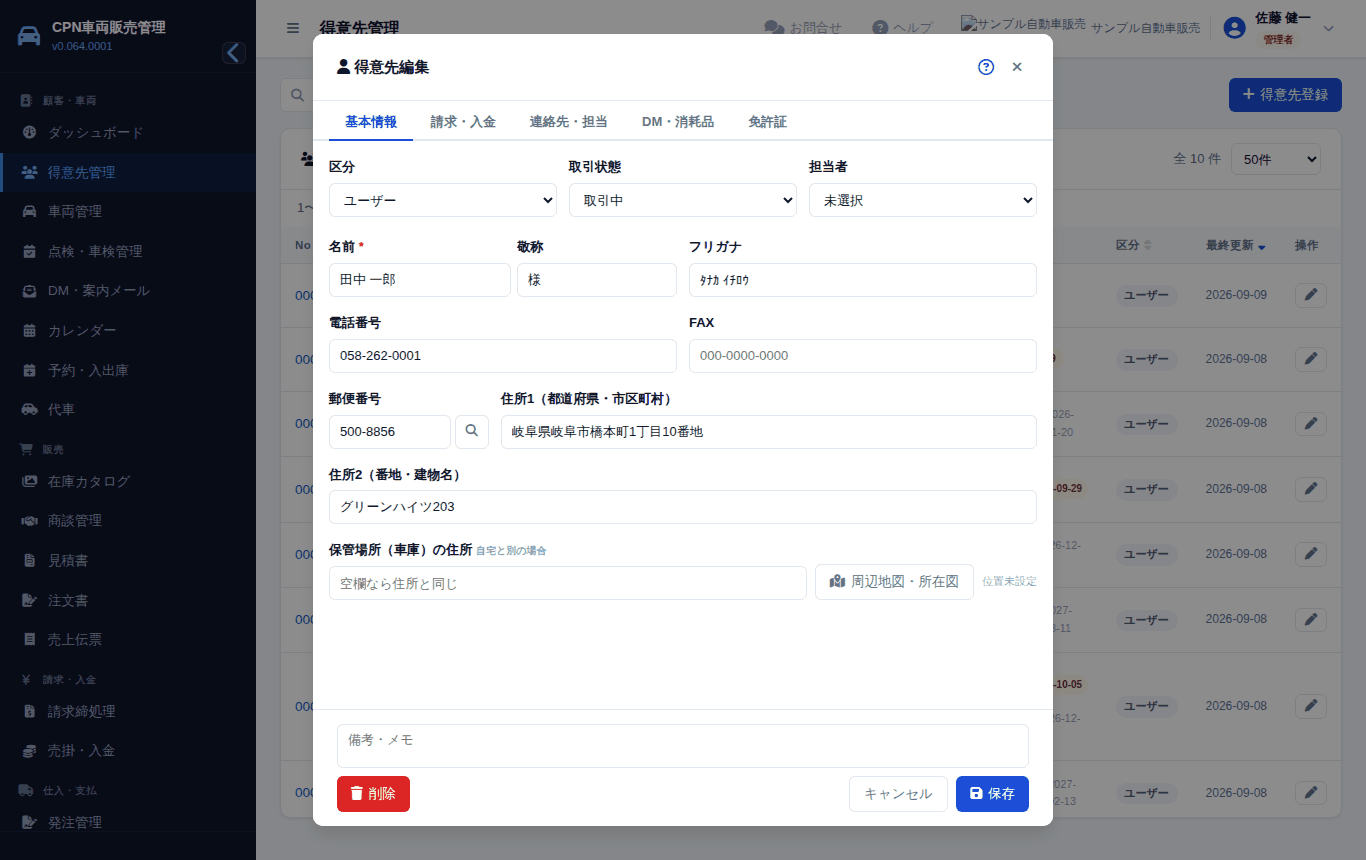Open the 50件 page size dropdown
The height and width of the screenshot is (860, 1366).
tap(1276, 159)
